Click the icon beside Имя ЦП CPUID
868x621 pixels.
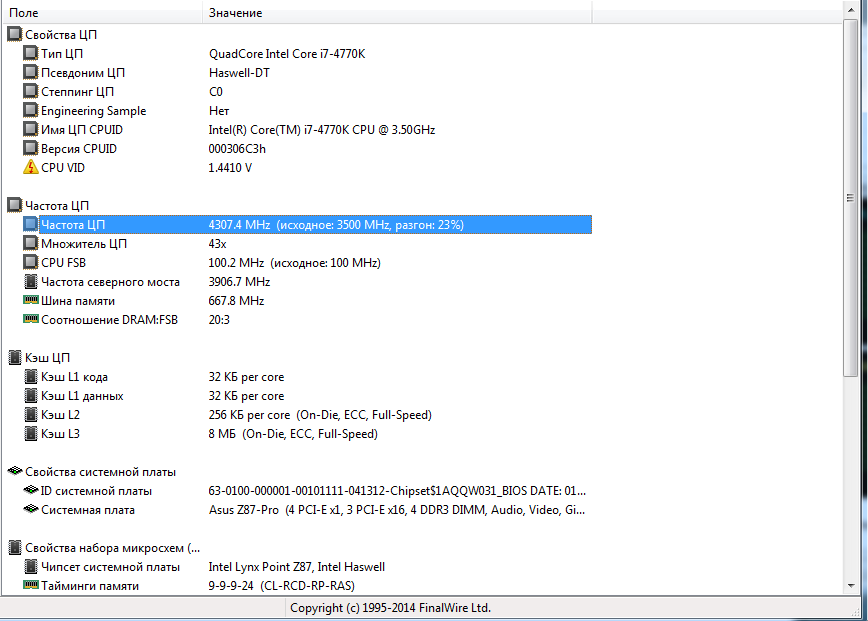[x=30, y=129]
